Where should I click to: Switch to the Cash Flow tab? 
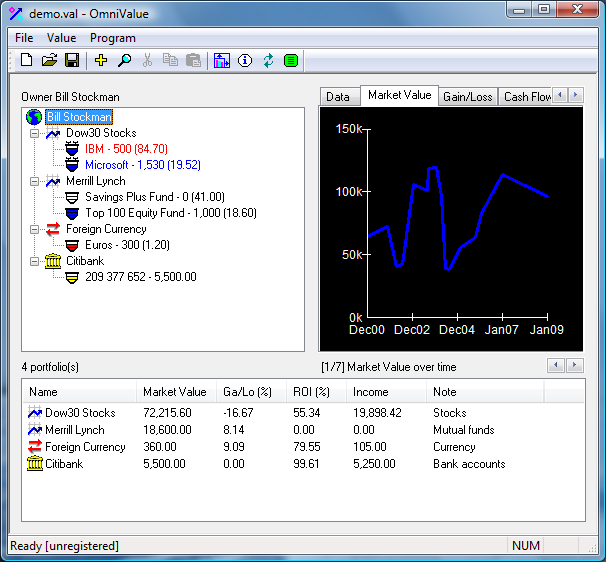pos(526,97)
